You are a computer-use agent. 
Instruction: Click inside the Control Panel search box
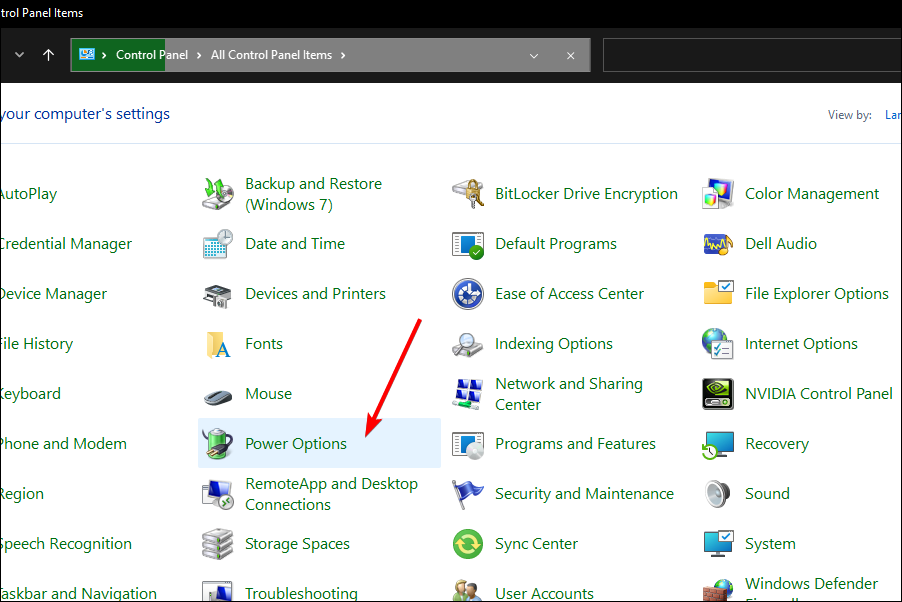point(750,56)
